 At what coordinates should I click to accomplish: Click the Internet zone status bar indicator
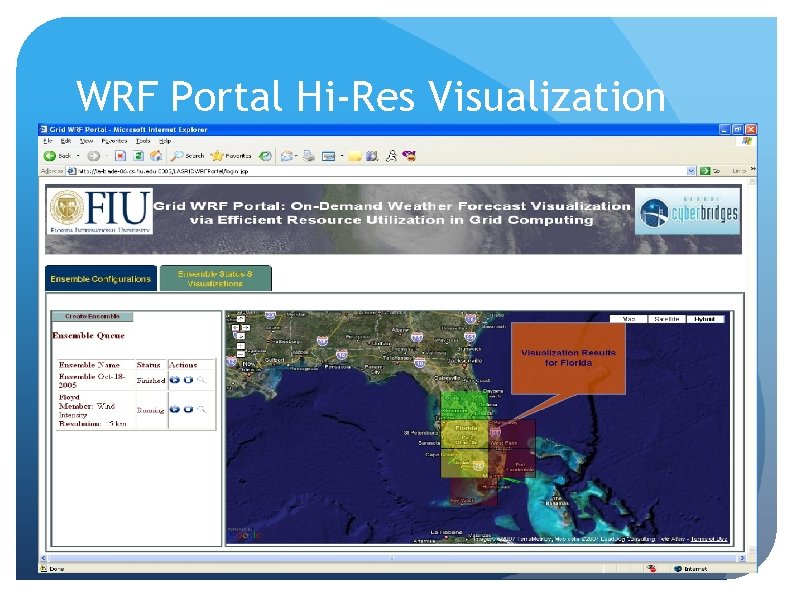coord(691,569)
